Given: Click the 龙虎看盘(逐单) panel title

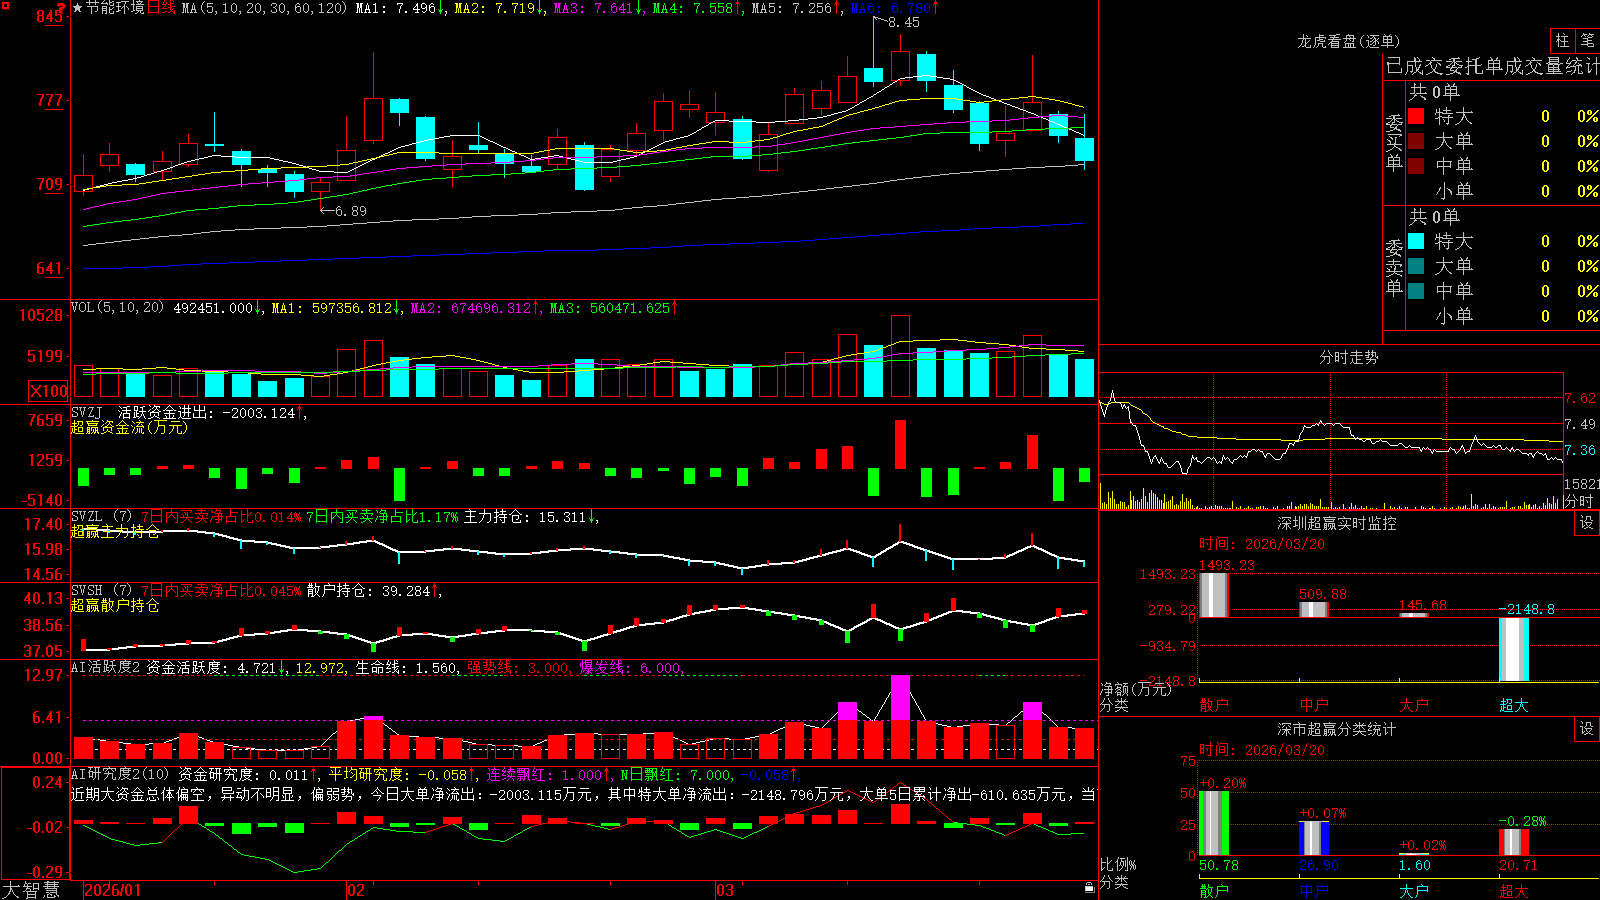Looking at the screenshot, I should (x=1348, y=41).
